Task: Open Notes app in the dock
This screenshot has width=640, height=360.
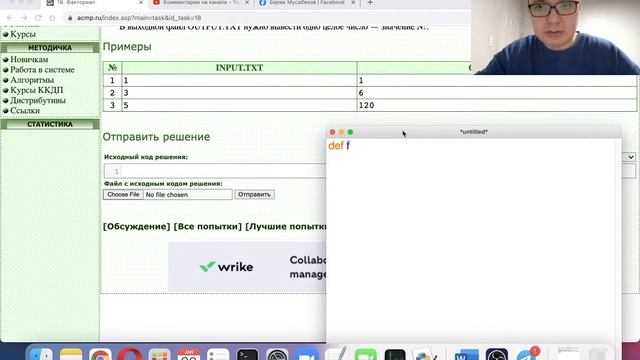Action: click(x=71, y=353)
